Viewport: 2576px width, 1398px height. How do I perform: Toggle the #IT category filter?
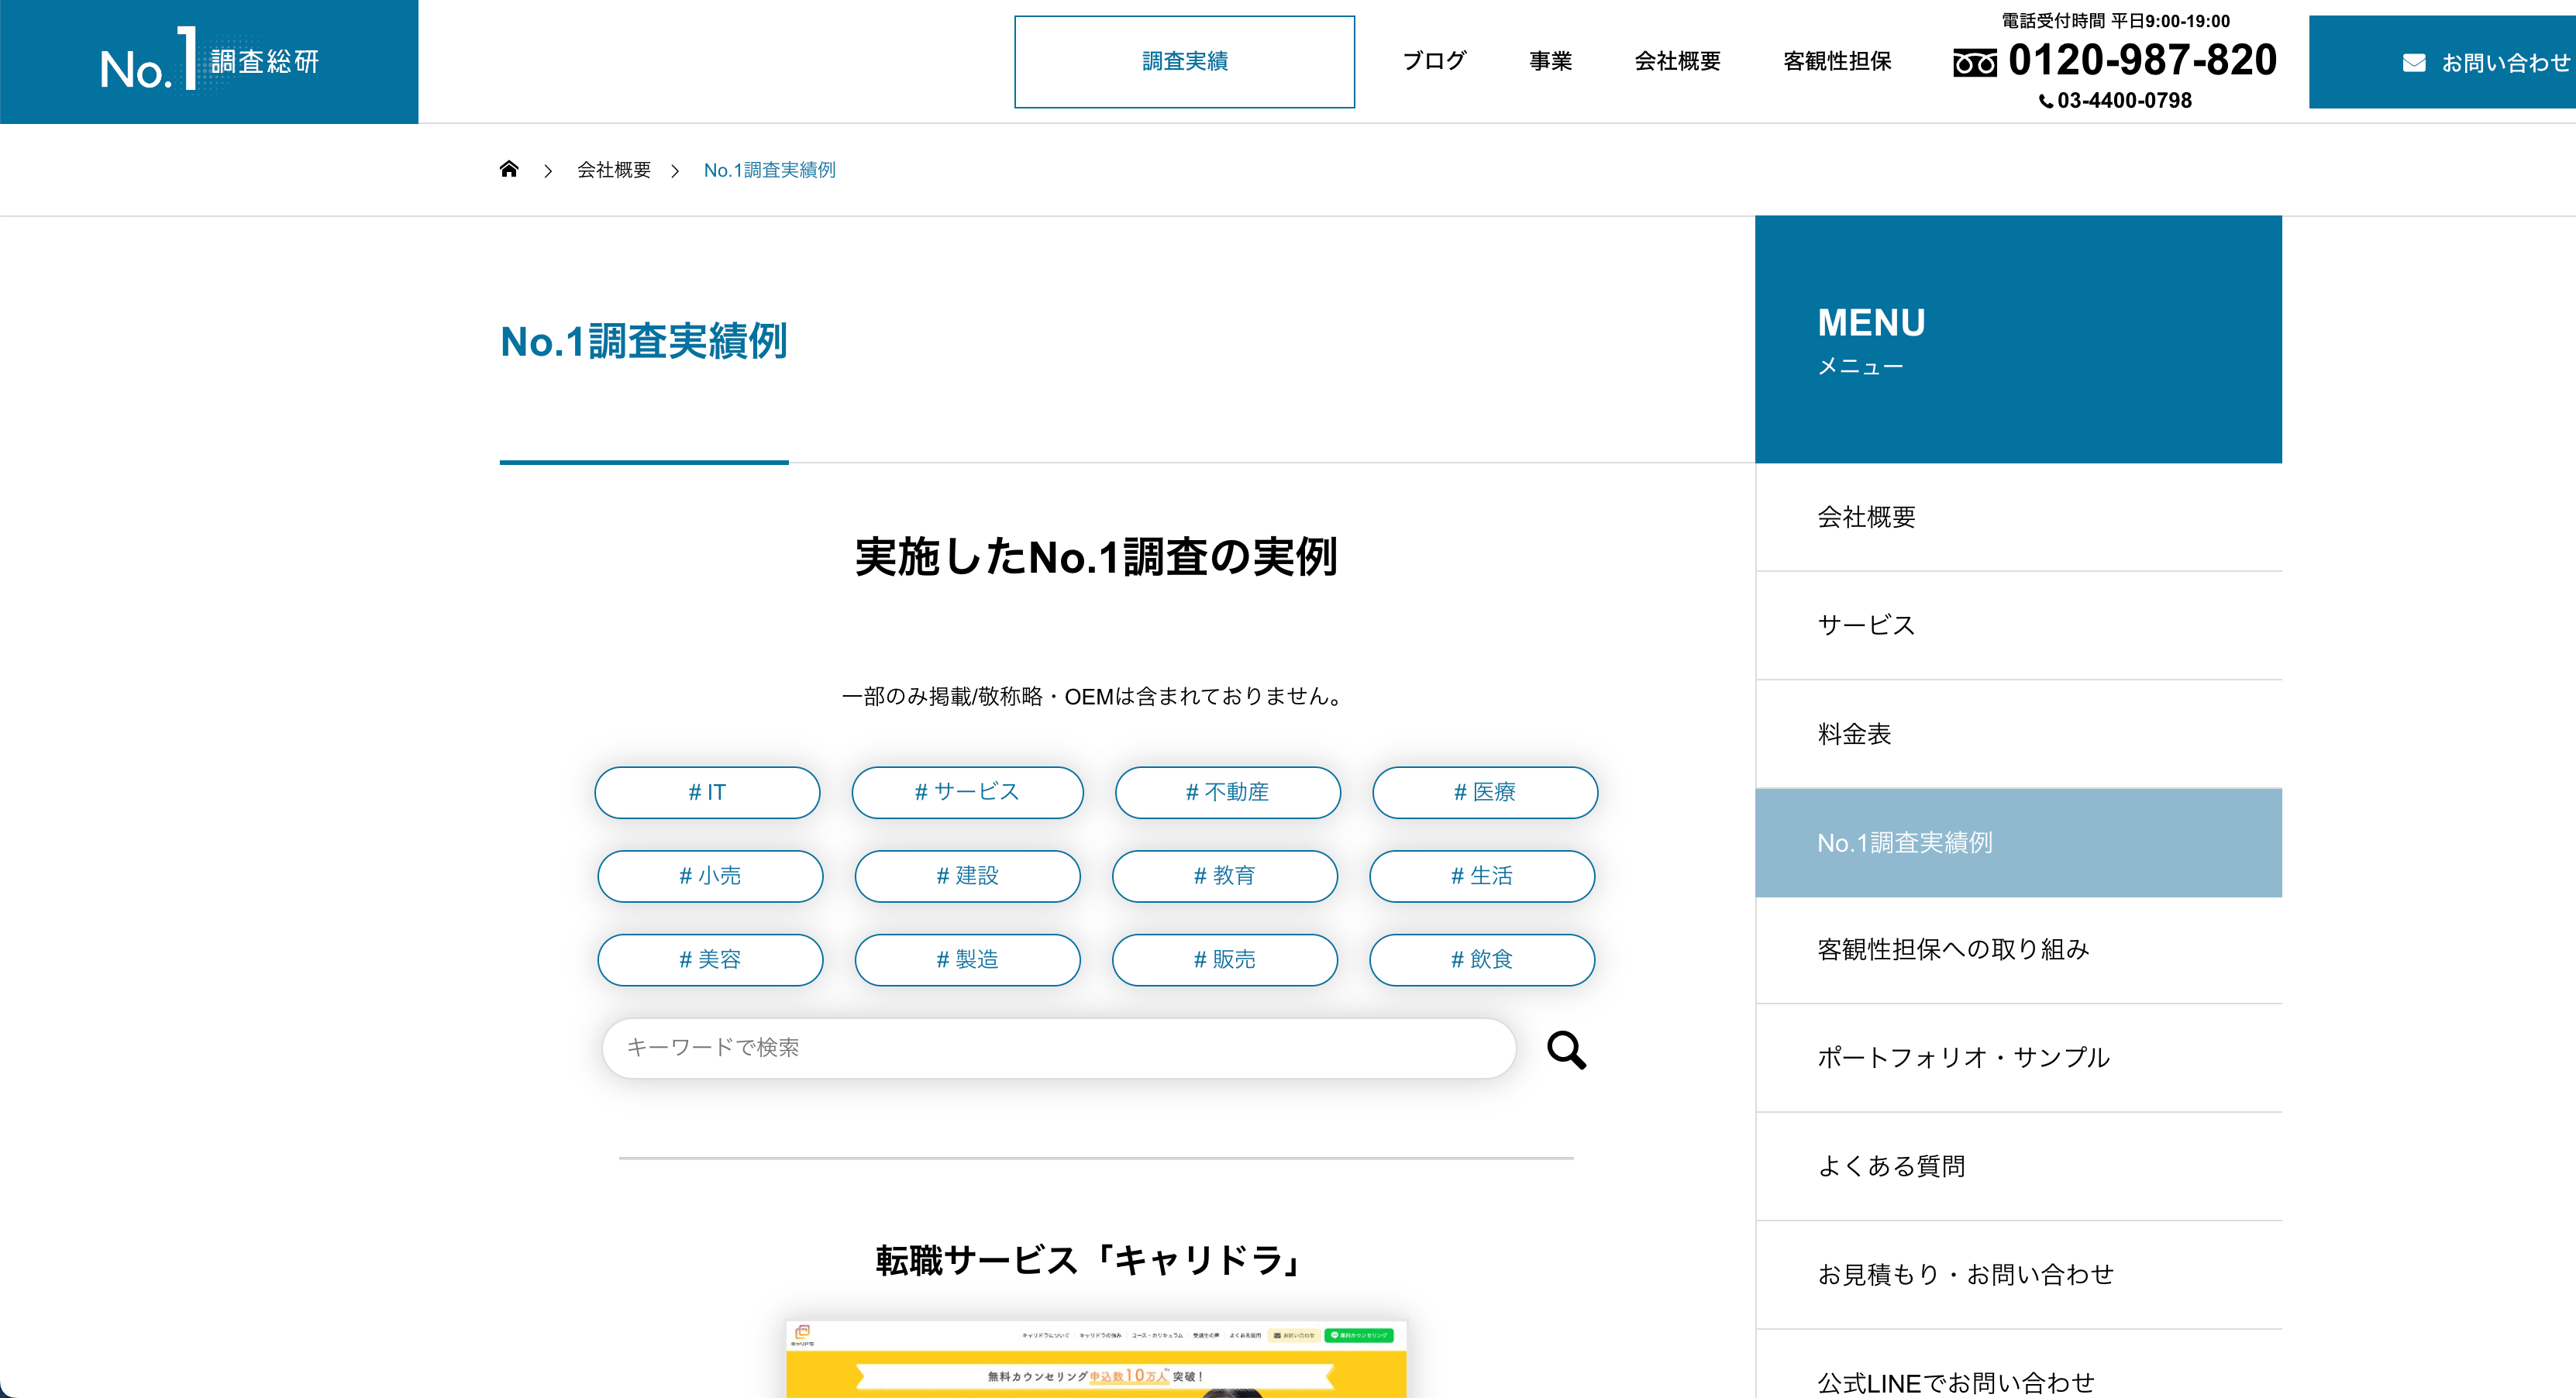click(707, 792)
